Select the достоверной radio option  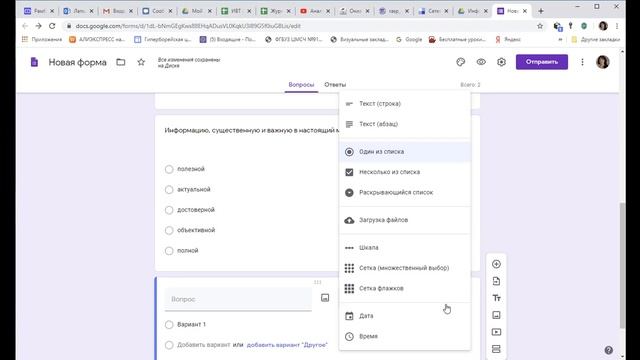point(169,210)
